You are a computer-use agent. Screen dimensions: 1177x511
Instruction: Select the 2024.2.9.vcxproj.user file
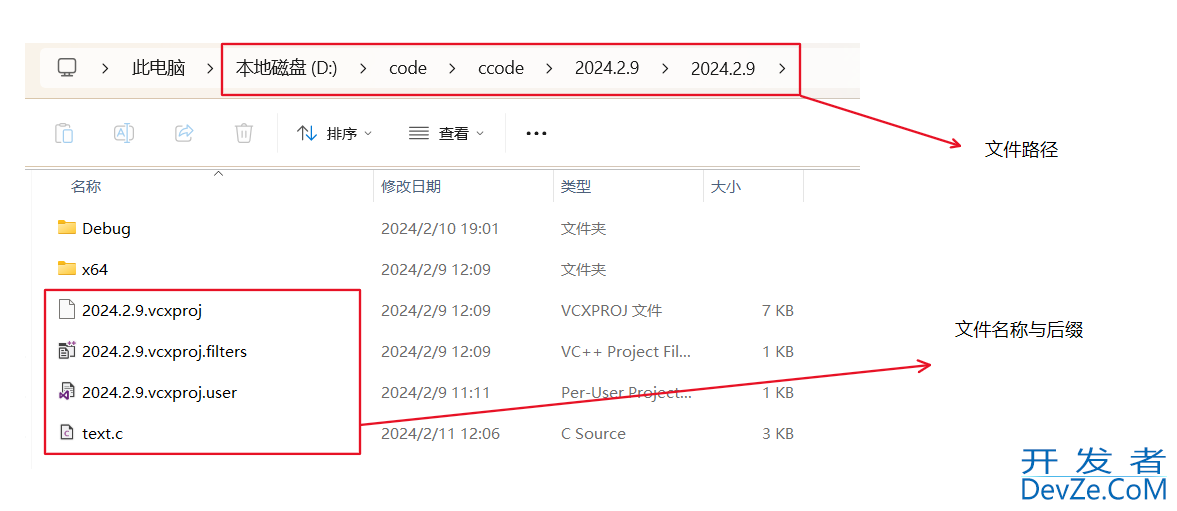(159, 392)
